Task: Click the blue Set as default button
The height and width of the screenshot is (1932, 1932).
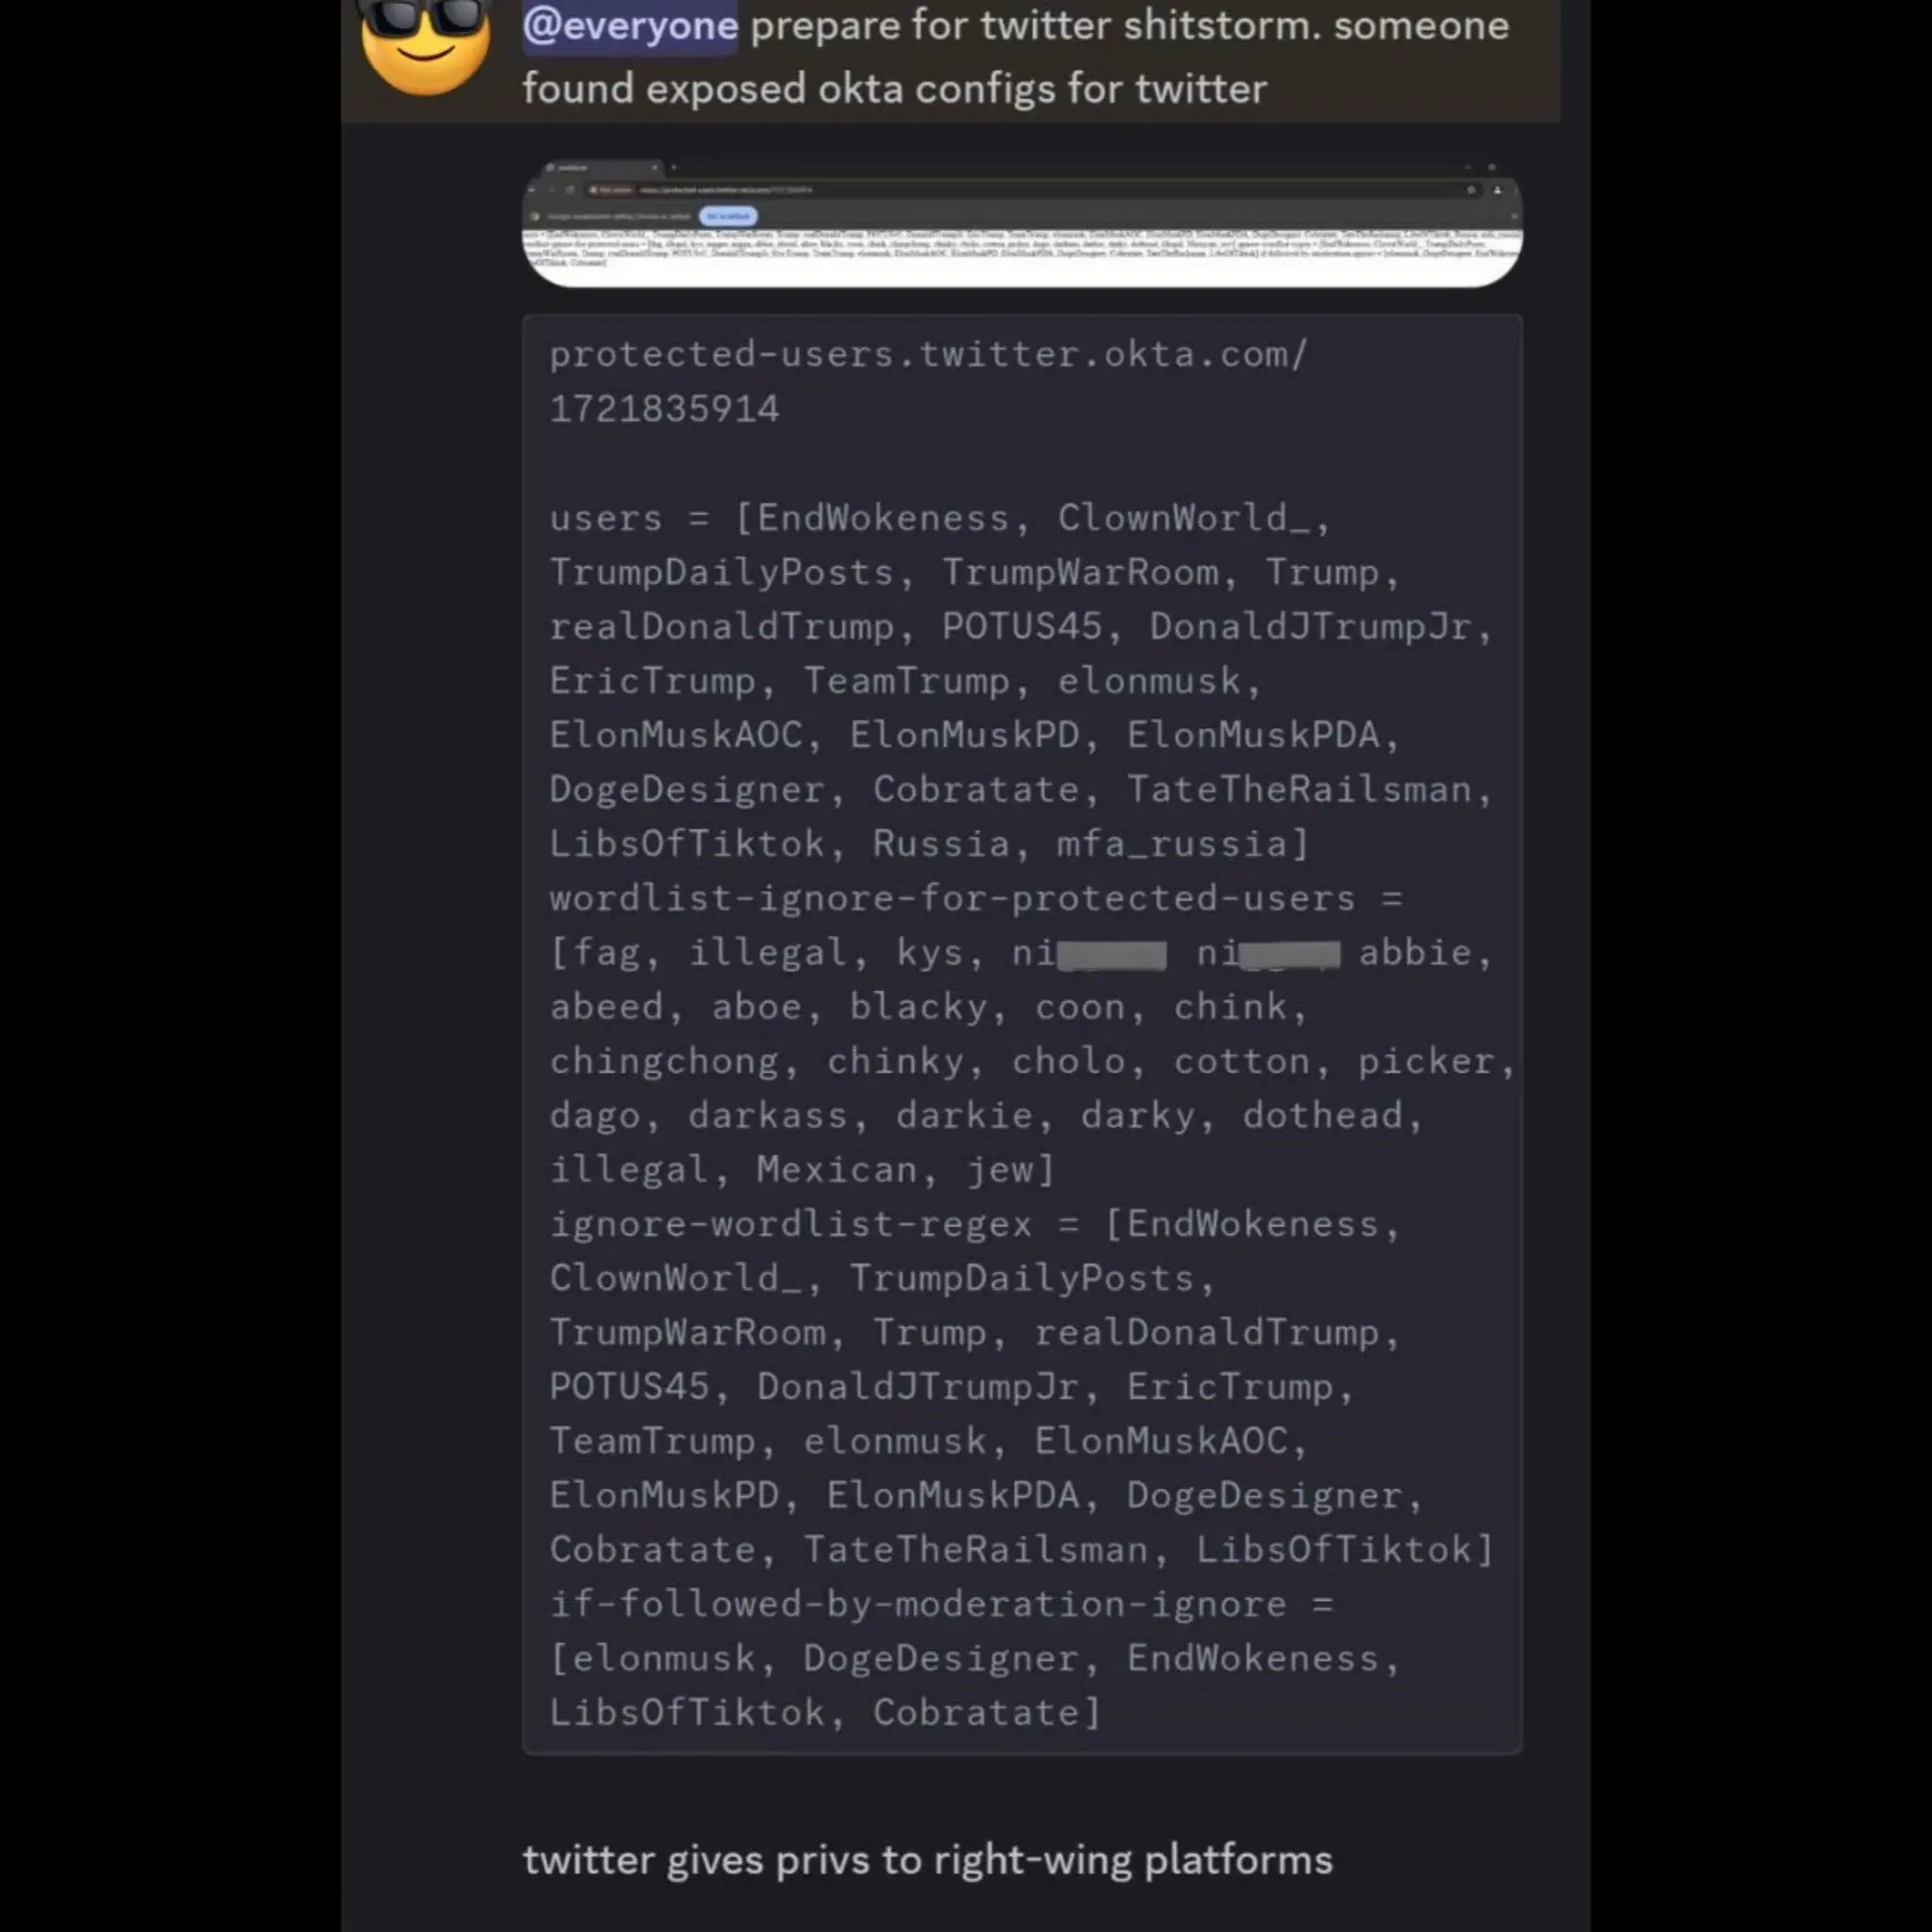Action: pos(728,216)
